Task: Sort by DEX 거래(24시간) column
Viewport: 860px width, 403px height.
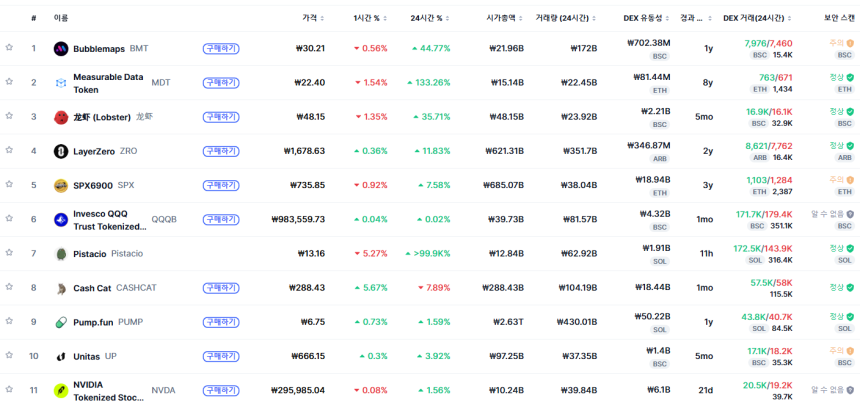Action: pos(757,18)
